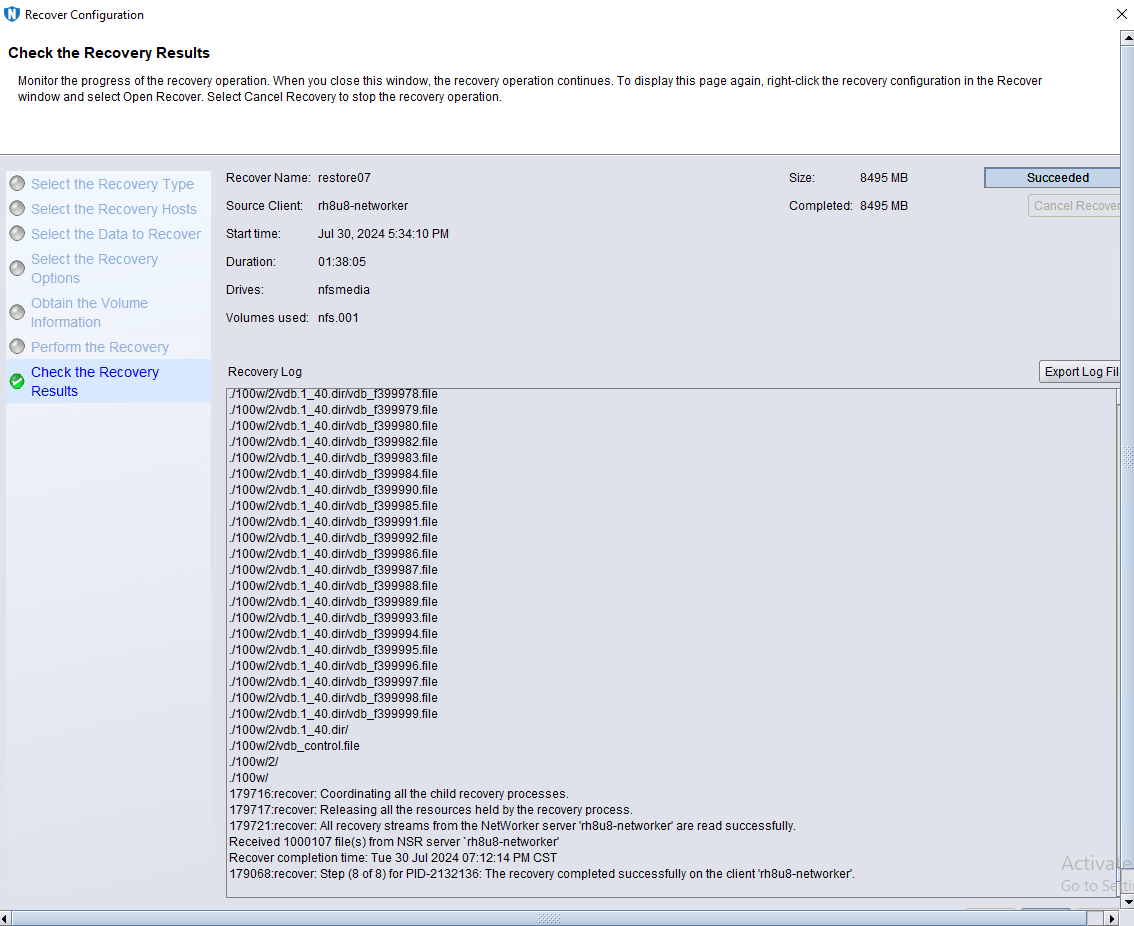Click the start time Jul 30, 2024 5:34:10 PM

pos(383,234)
